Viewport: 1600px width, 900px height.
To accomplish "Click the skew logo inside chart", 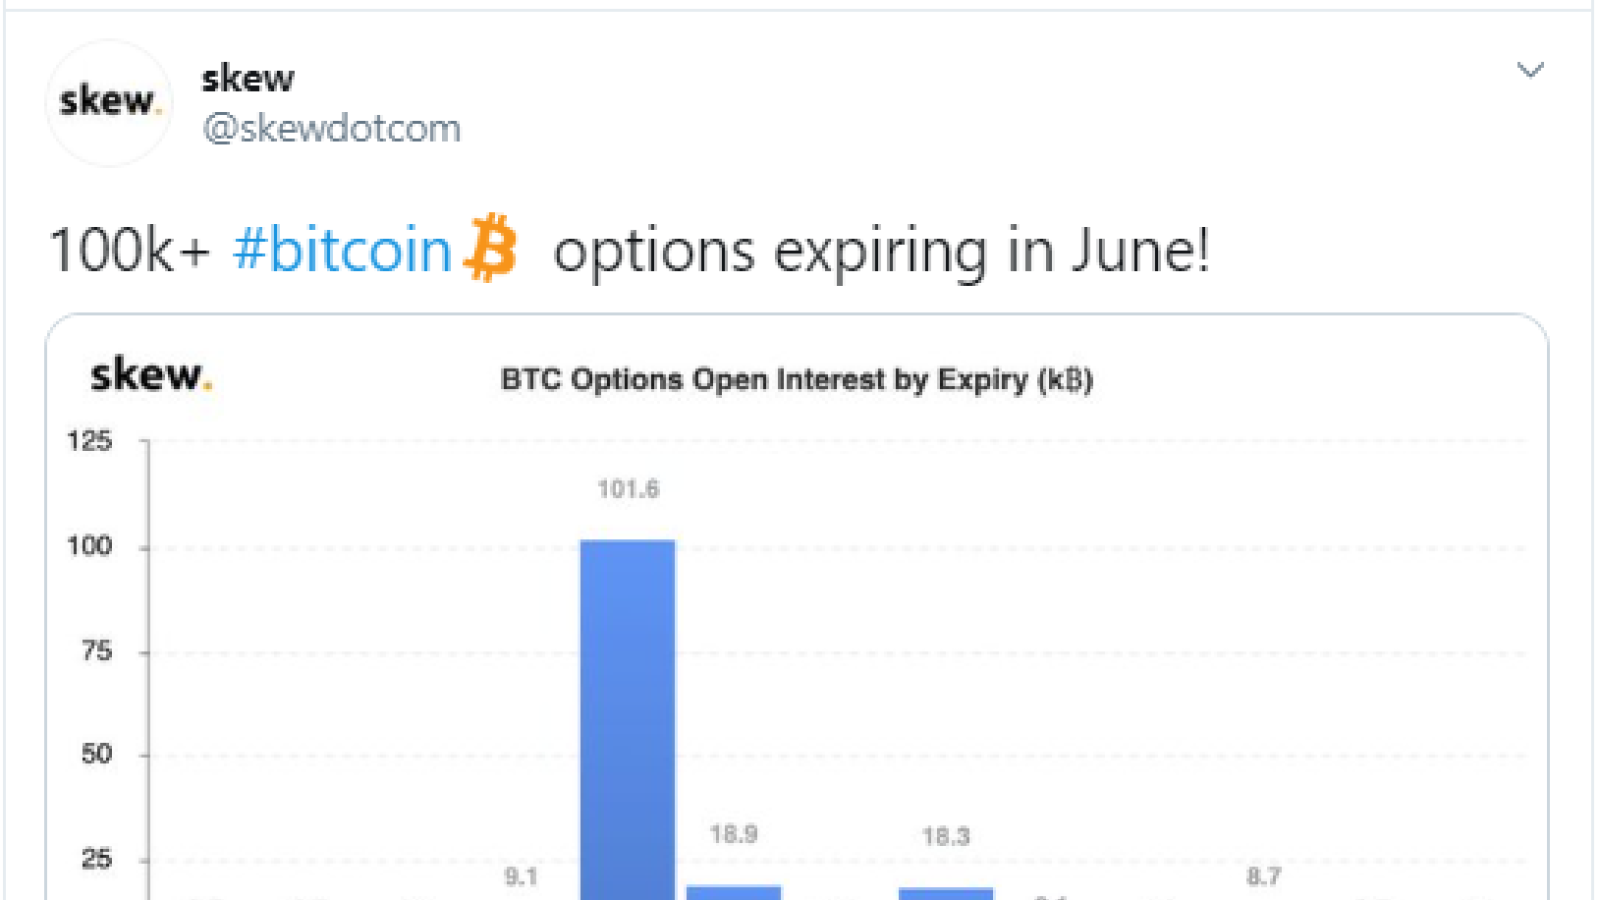I will [x=151, y=374].
